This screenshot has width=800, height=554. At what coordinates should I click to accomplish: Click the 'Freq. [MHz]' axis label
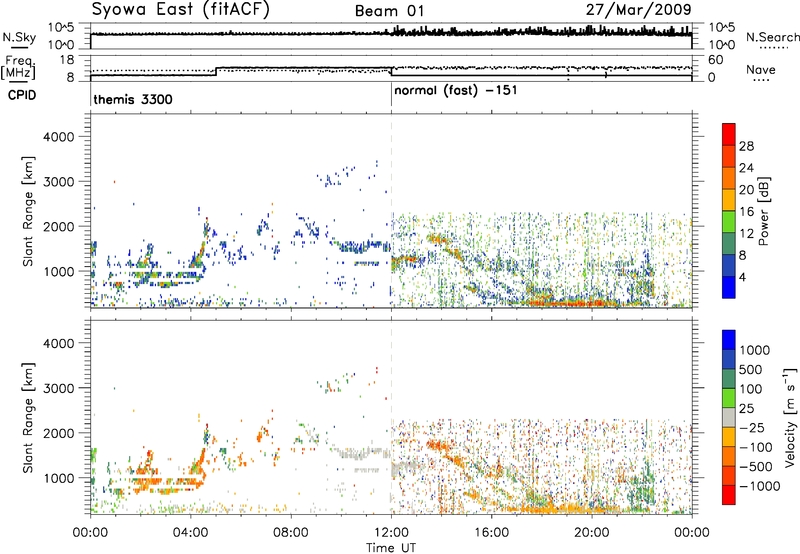point(18,67)
